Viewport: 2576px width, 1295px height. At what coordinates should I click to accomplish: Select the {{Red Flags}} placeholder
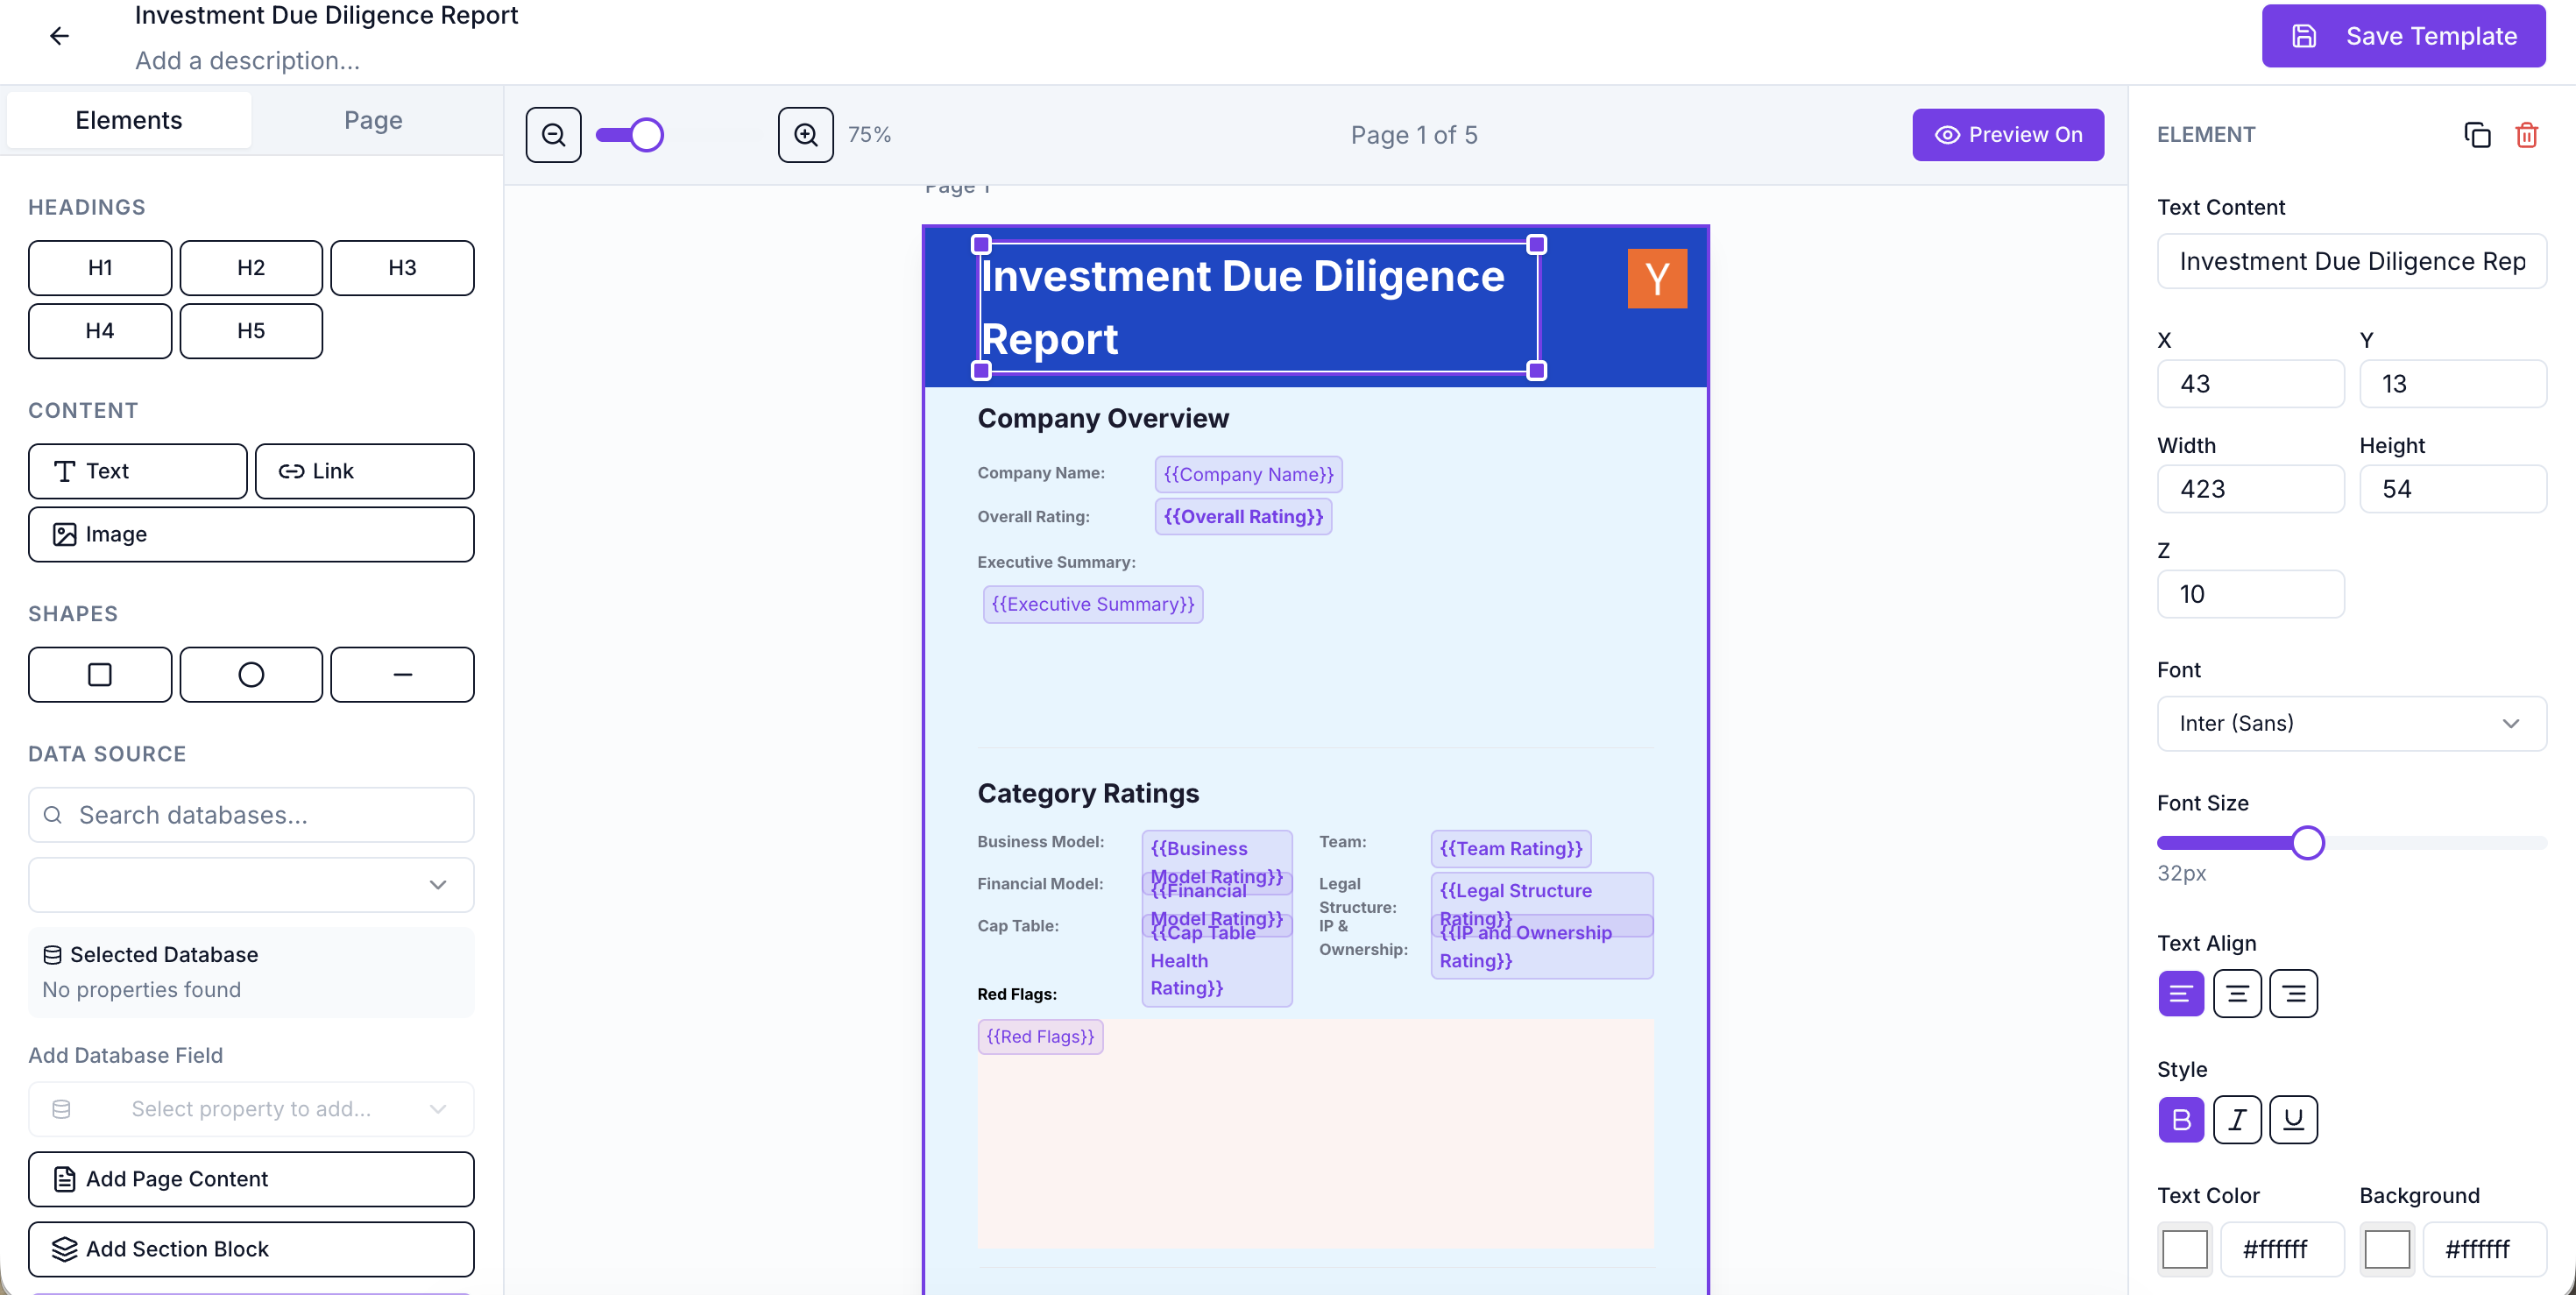(1040, 1037)
